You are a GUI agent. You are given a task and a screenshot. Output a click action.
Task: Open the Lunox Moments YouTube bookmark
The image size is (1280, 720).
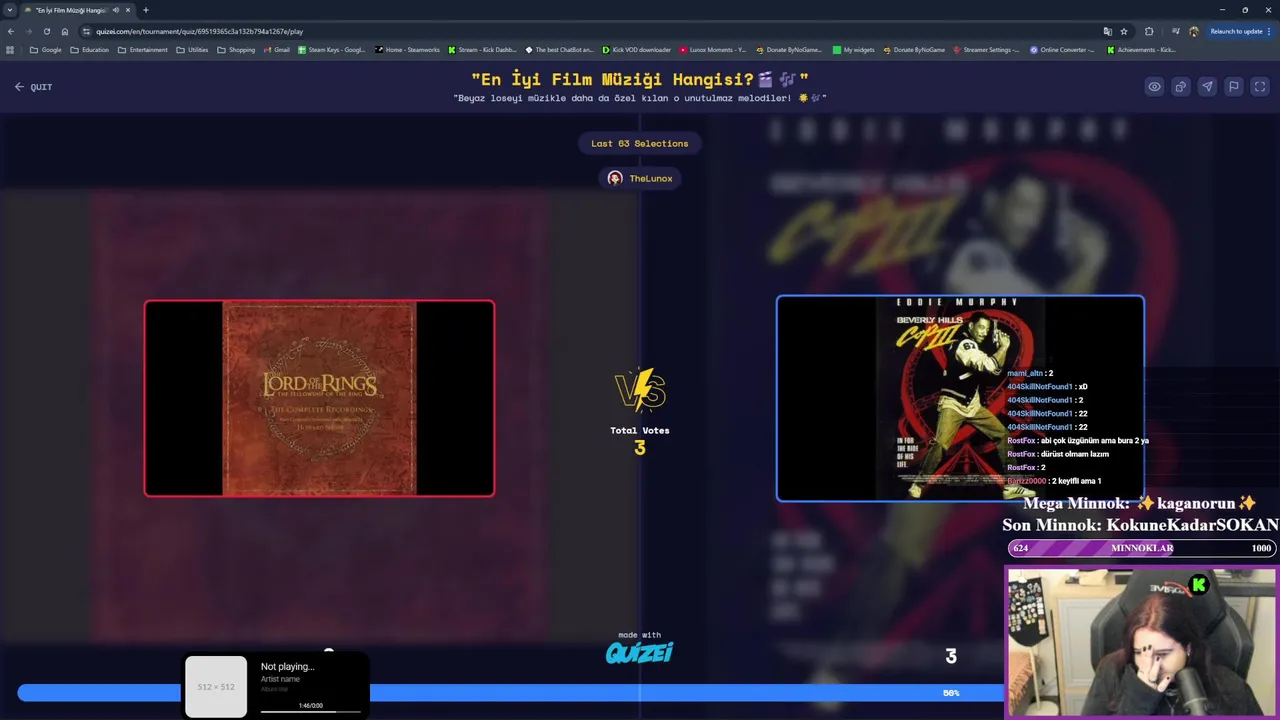pyautogui.click(x=712, y=50)
